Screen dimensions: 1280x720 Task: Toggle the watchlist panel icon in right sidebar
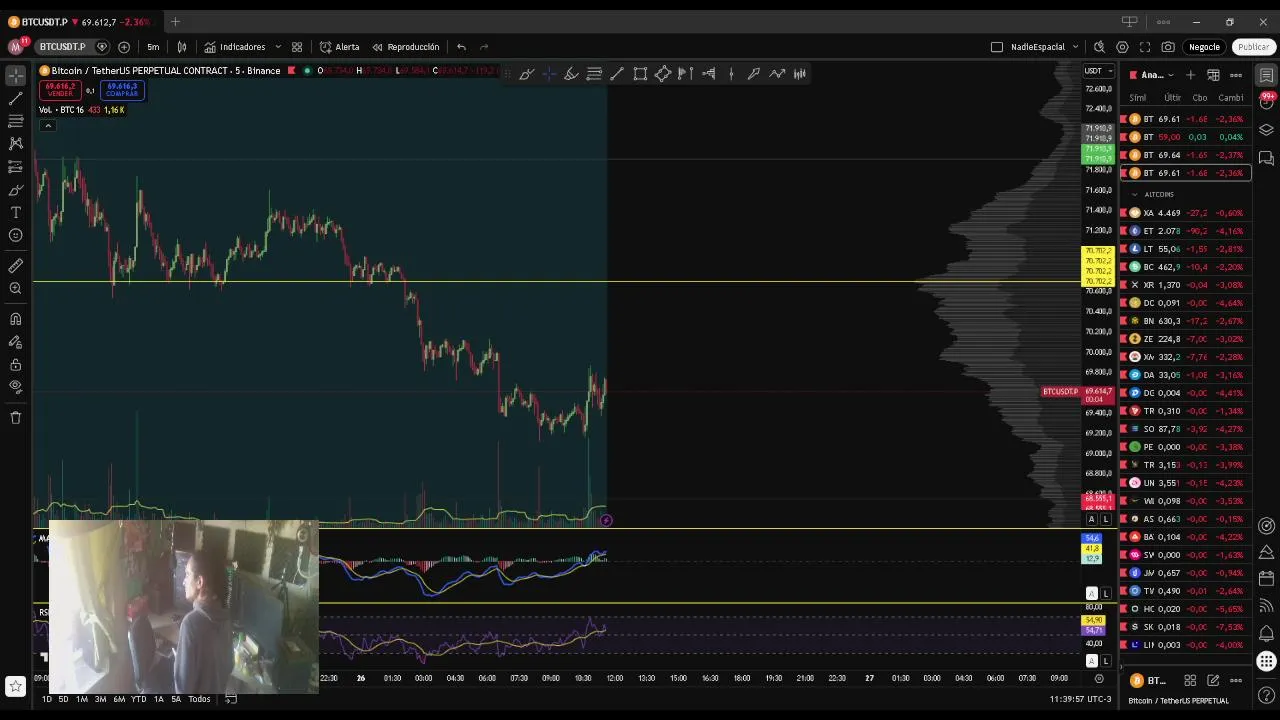pyautogui.click(x=1266, y=76)
